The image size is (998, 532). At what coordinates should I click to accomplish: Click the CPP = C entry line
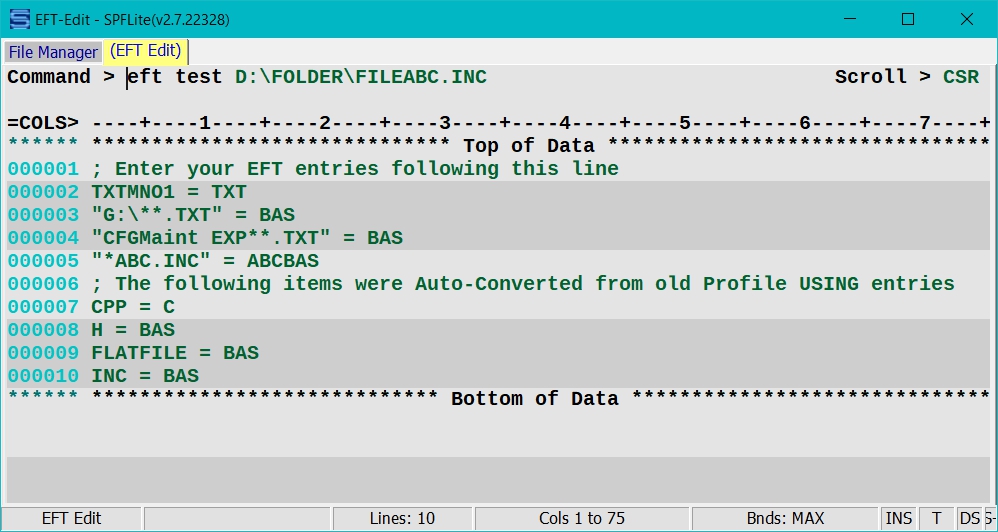pos(133,307)
